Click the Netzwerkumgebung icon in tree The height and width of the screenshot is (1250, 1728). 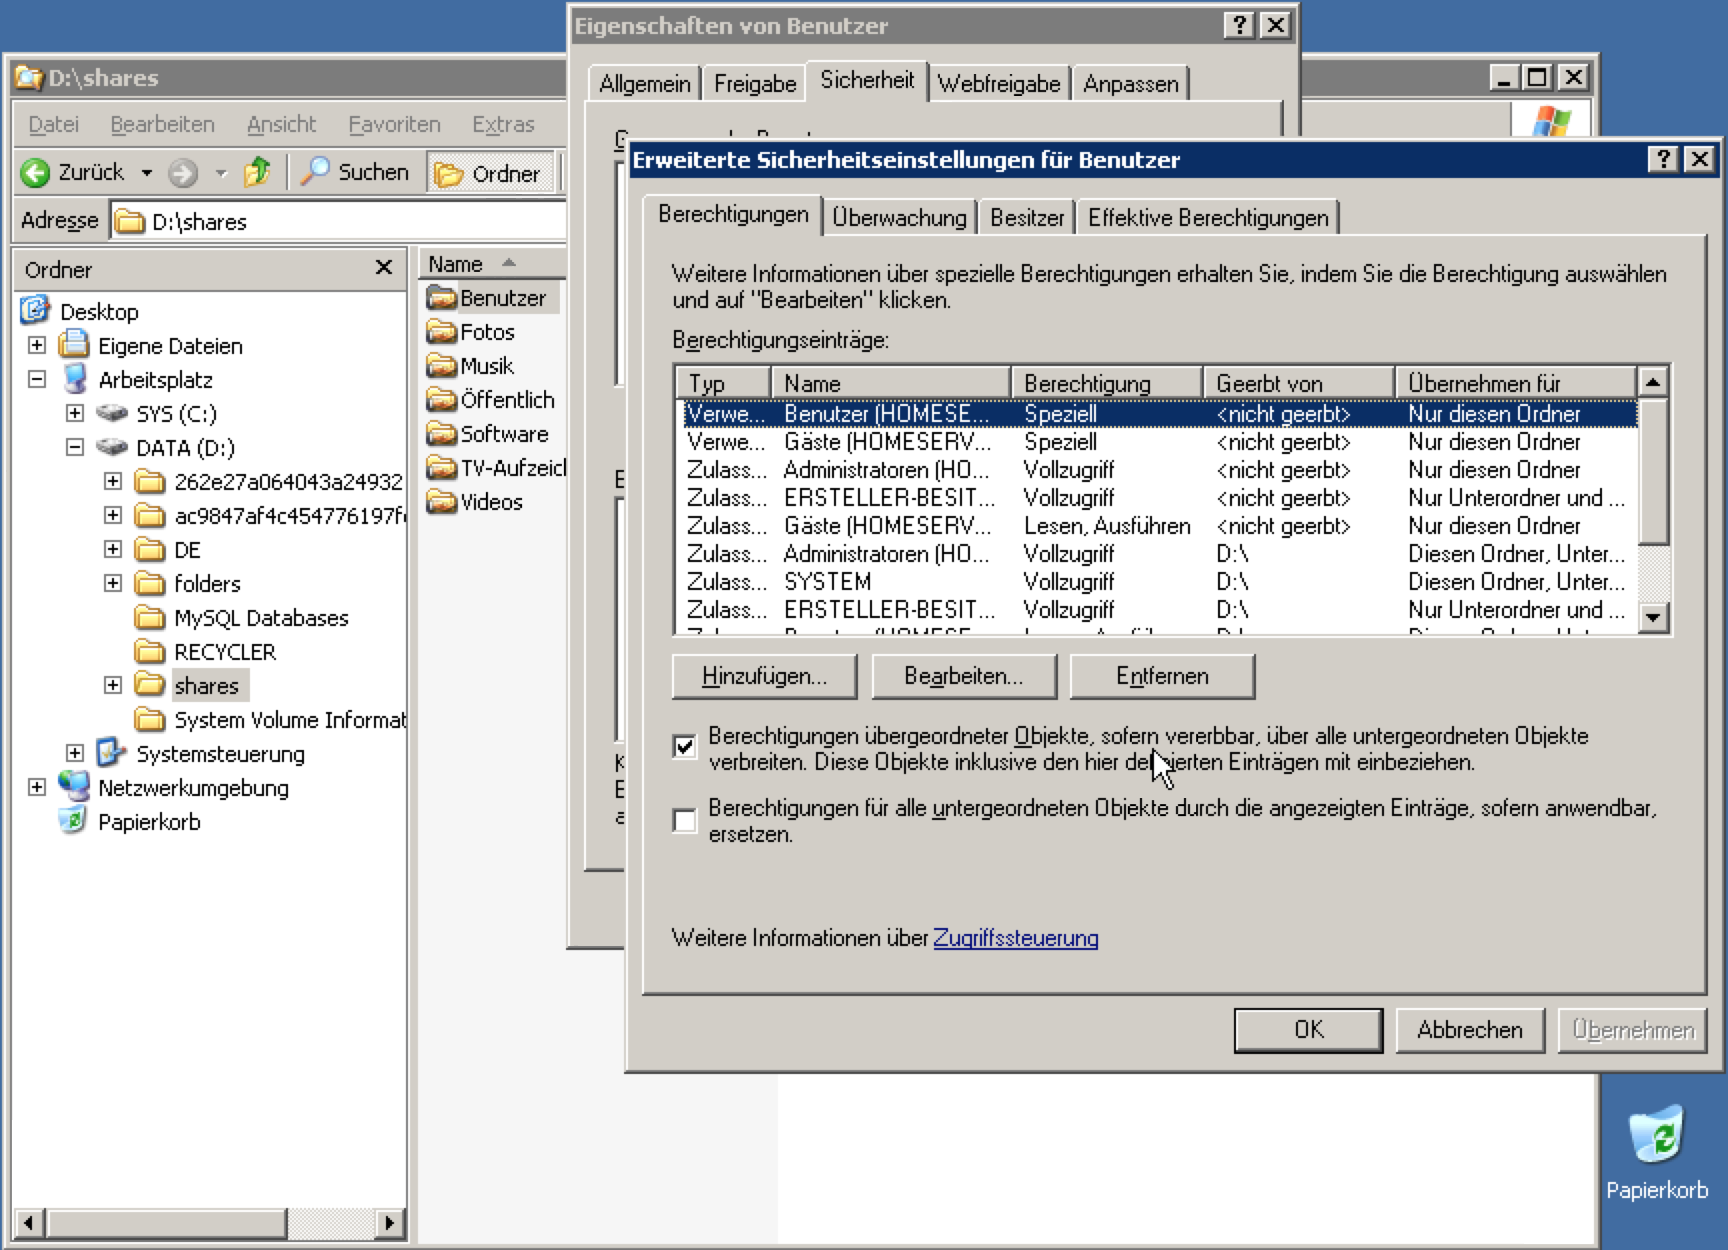73,787
